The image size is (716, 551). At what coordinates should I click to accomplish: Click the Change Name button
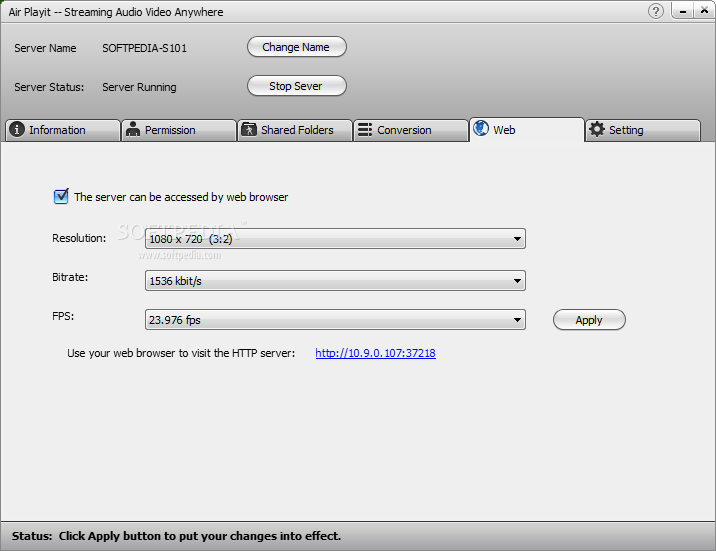pyautogui.click(x=297, y=47)
